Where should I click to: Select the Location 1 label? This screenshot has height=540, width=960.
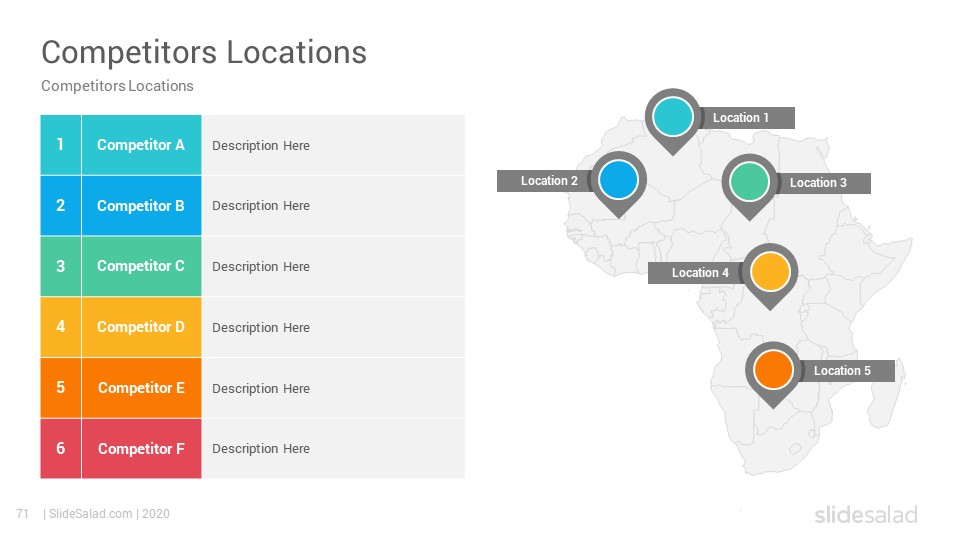746,118
